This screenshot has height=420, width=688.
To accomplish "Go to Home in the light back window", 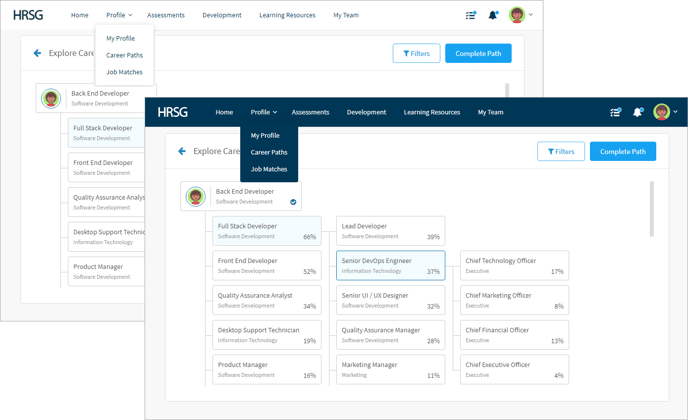I will coord(79,15).
